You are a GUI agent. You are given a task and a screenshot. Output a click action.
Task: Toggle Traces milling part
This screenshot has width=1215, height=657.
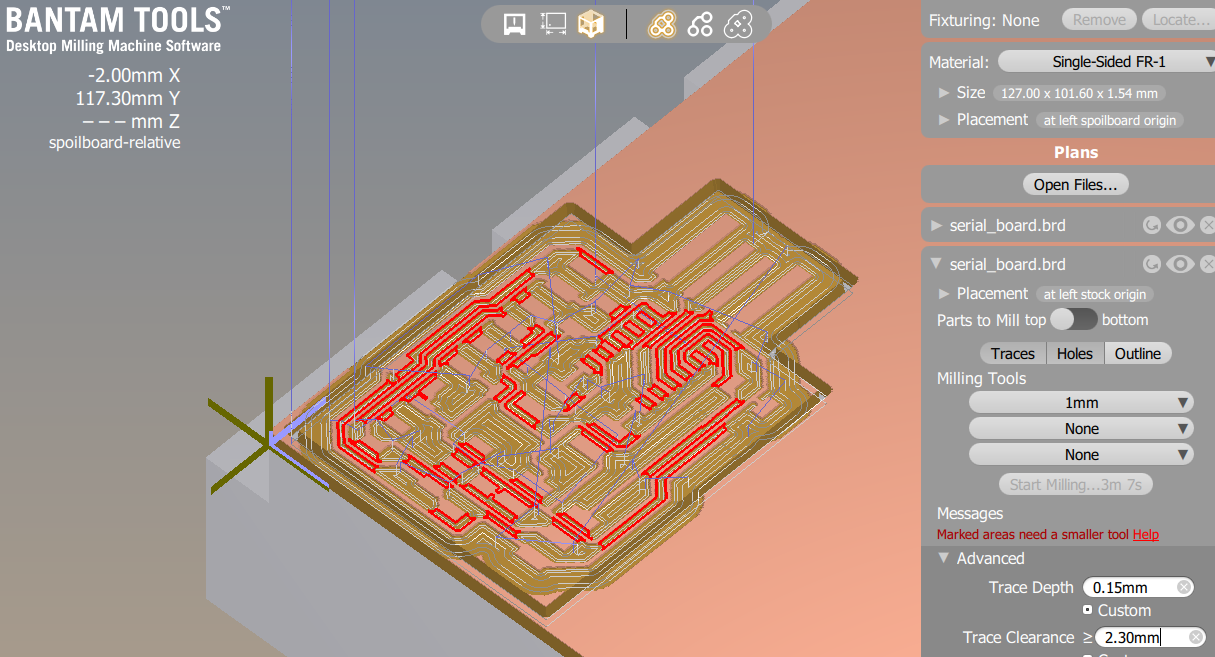pos(1013,353)
